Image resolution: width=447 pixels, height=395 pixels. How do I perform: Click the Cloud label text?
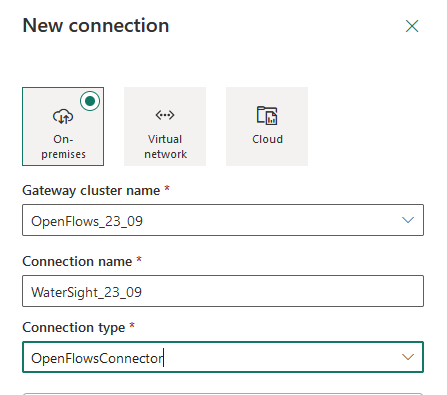pos(267,139)
